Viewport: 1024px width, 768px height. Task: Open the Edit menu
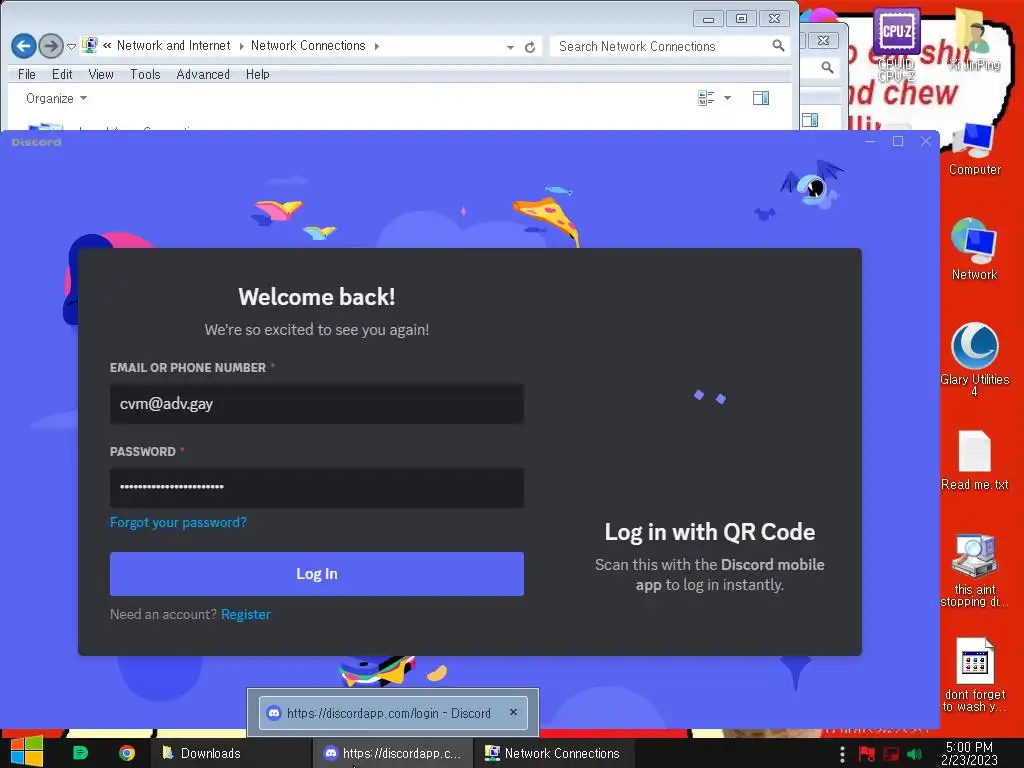tap(62, 74)
